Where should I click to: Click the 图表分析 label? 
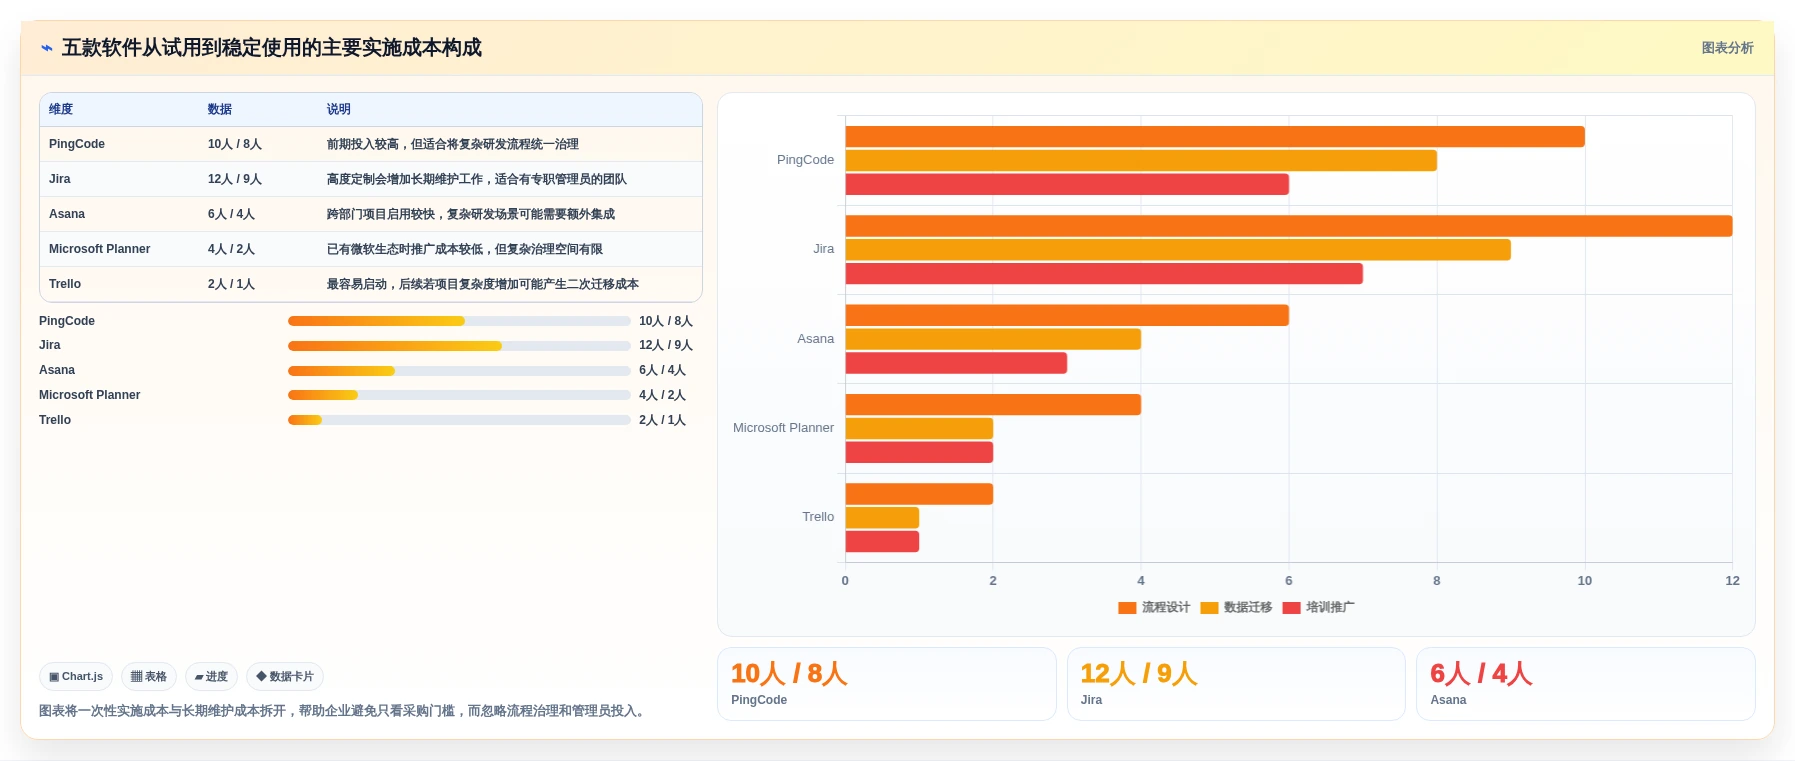[x=1727, y=48]
